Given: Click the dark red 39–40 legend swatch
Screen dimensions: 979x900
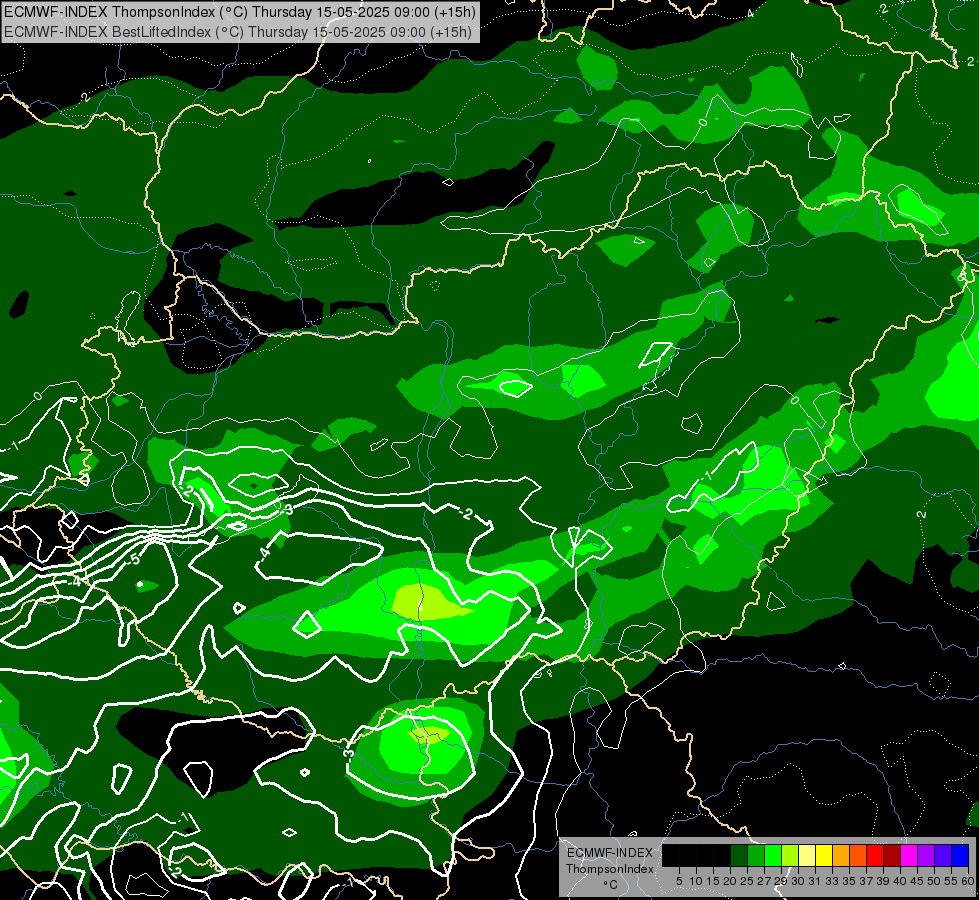Looking at the screenshot, I should point(892,856).
